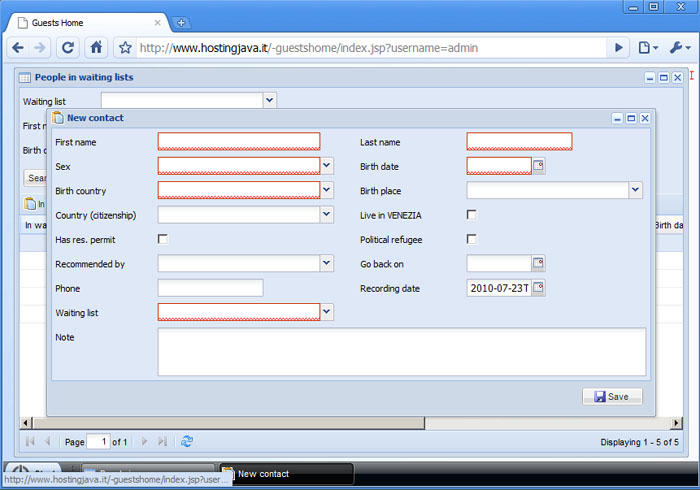Viewport: 700px width, 490px height.
Task: Open the Go back on calendar picker
Action: (538, 264)
